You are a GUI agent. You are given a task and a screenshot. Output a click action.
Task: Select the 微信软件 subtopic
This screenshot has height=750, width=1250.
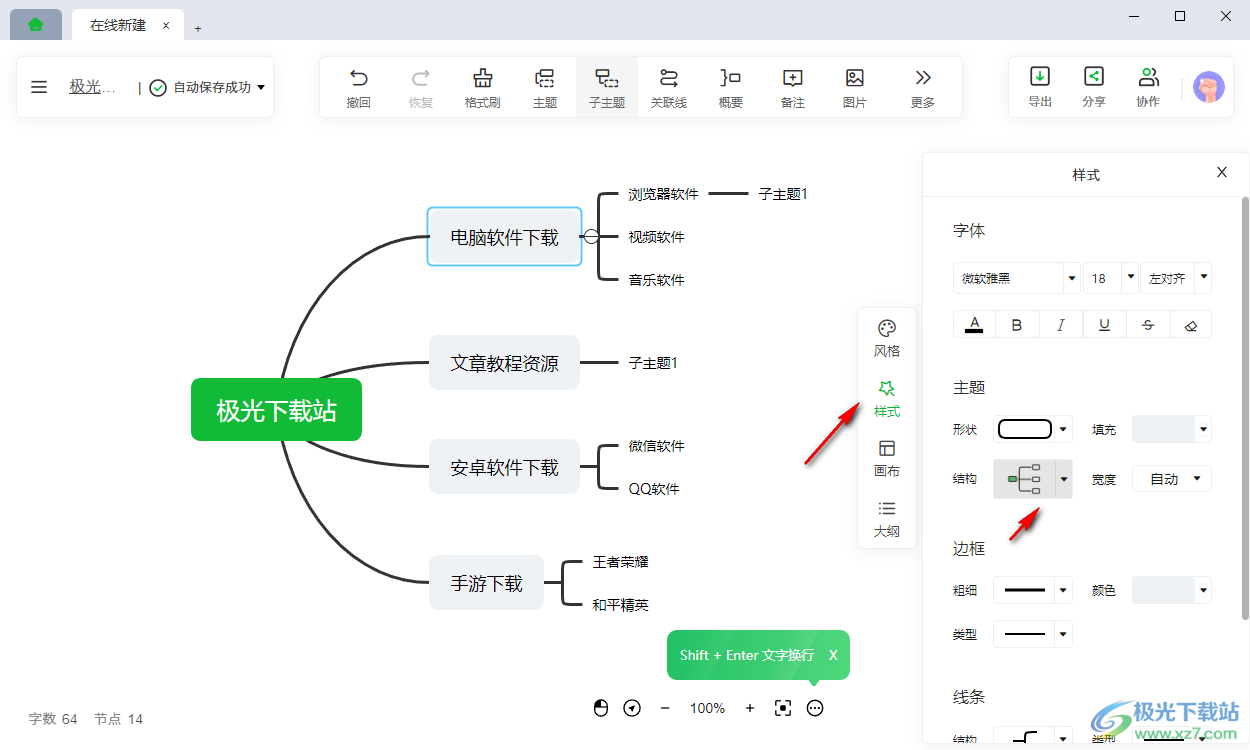(657, 446)
